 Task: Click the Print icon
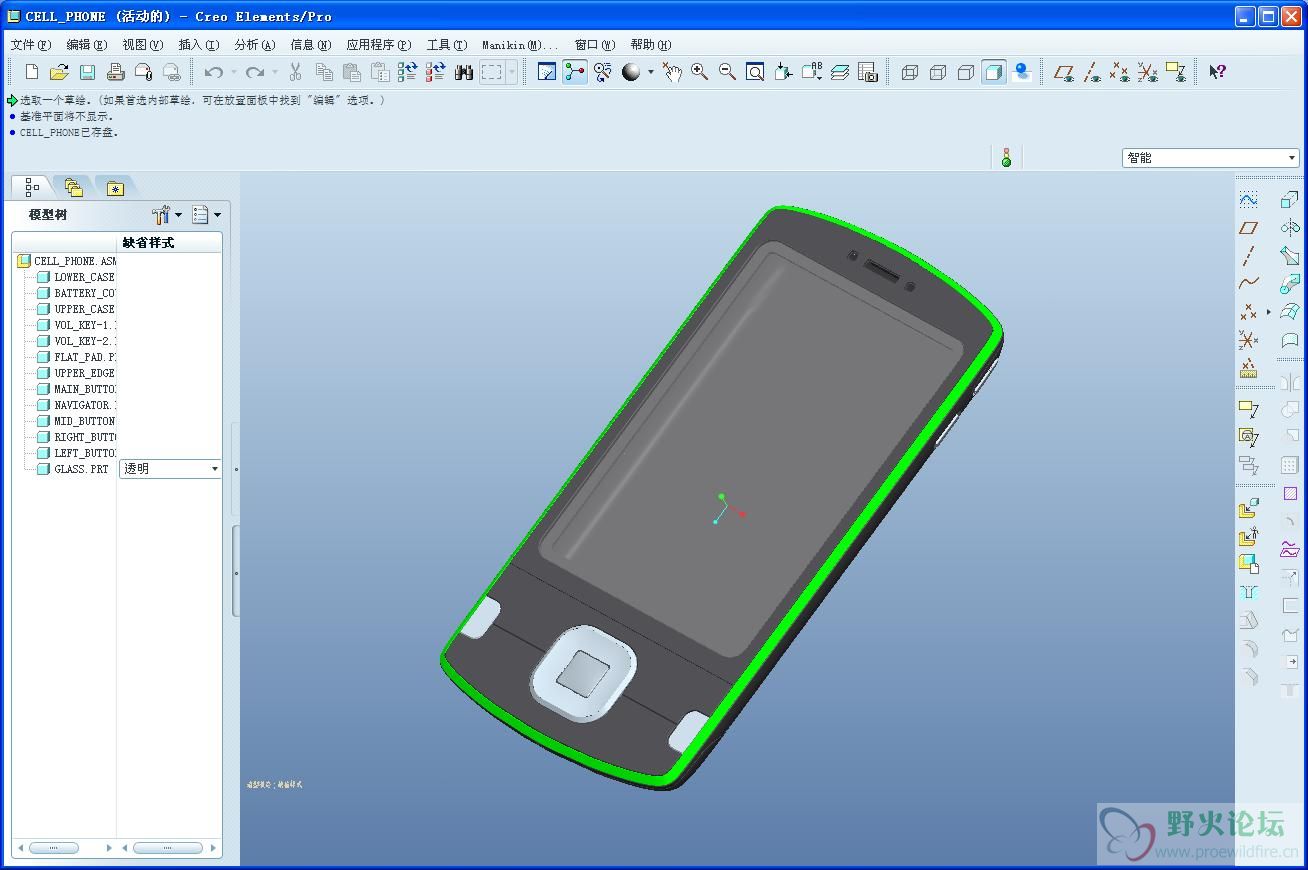115,72
